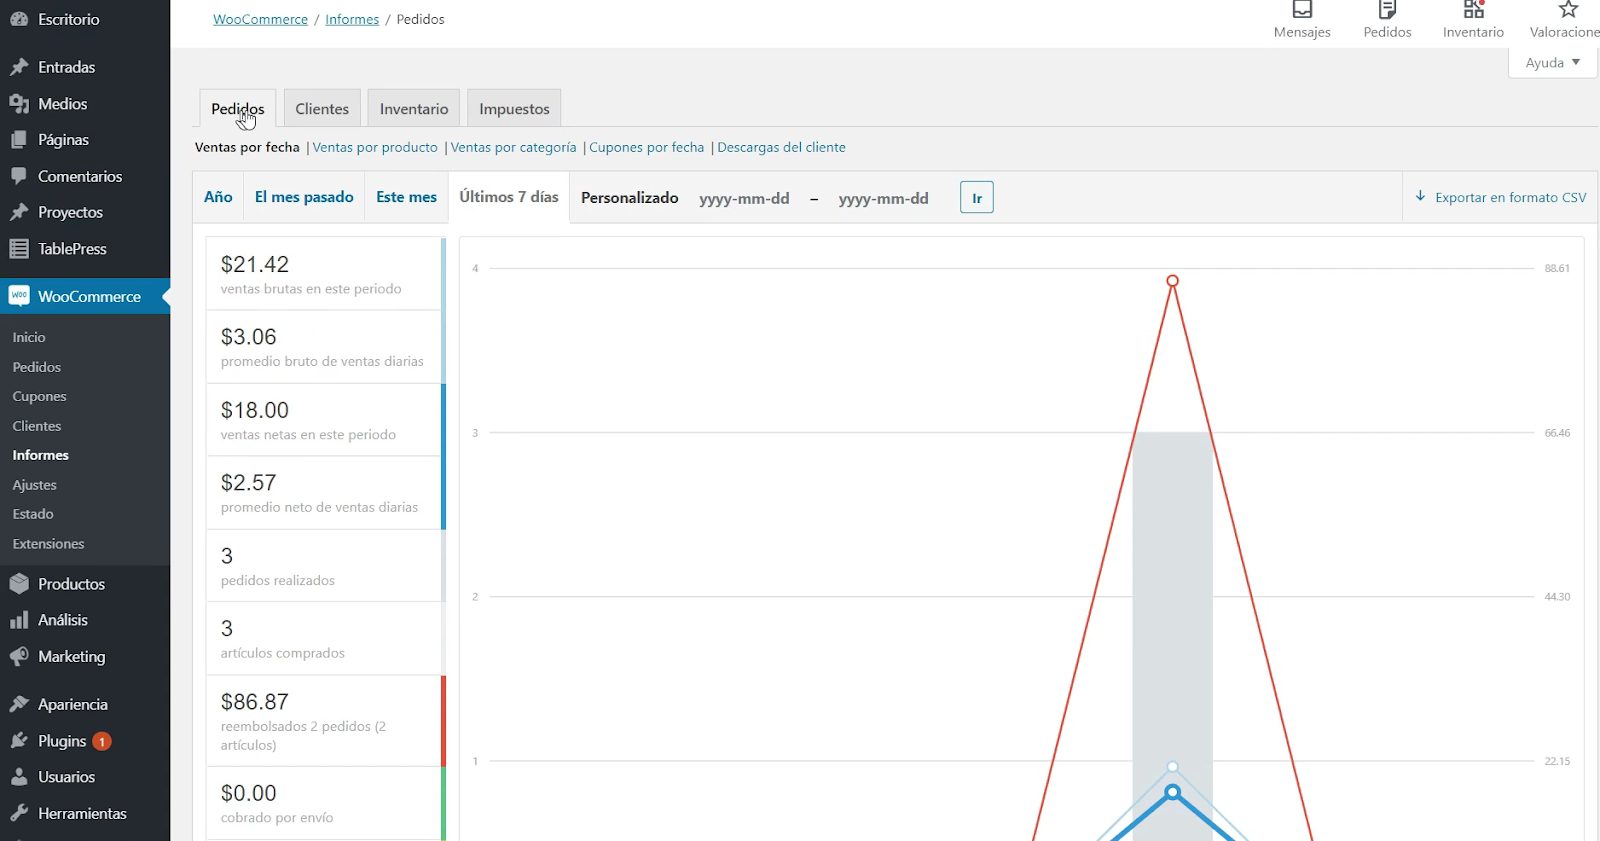Screen dimensions: 1600x841
Task: Highlight the $18.00 ventas netas legend item
Action: (326, 420)
